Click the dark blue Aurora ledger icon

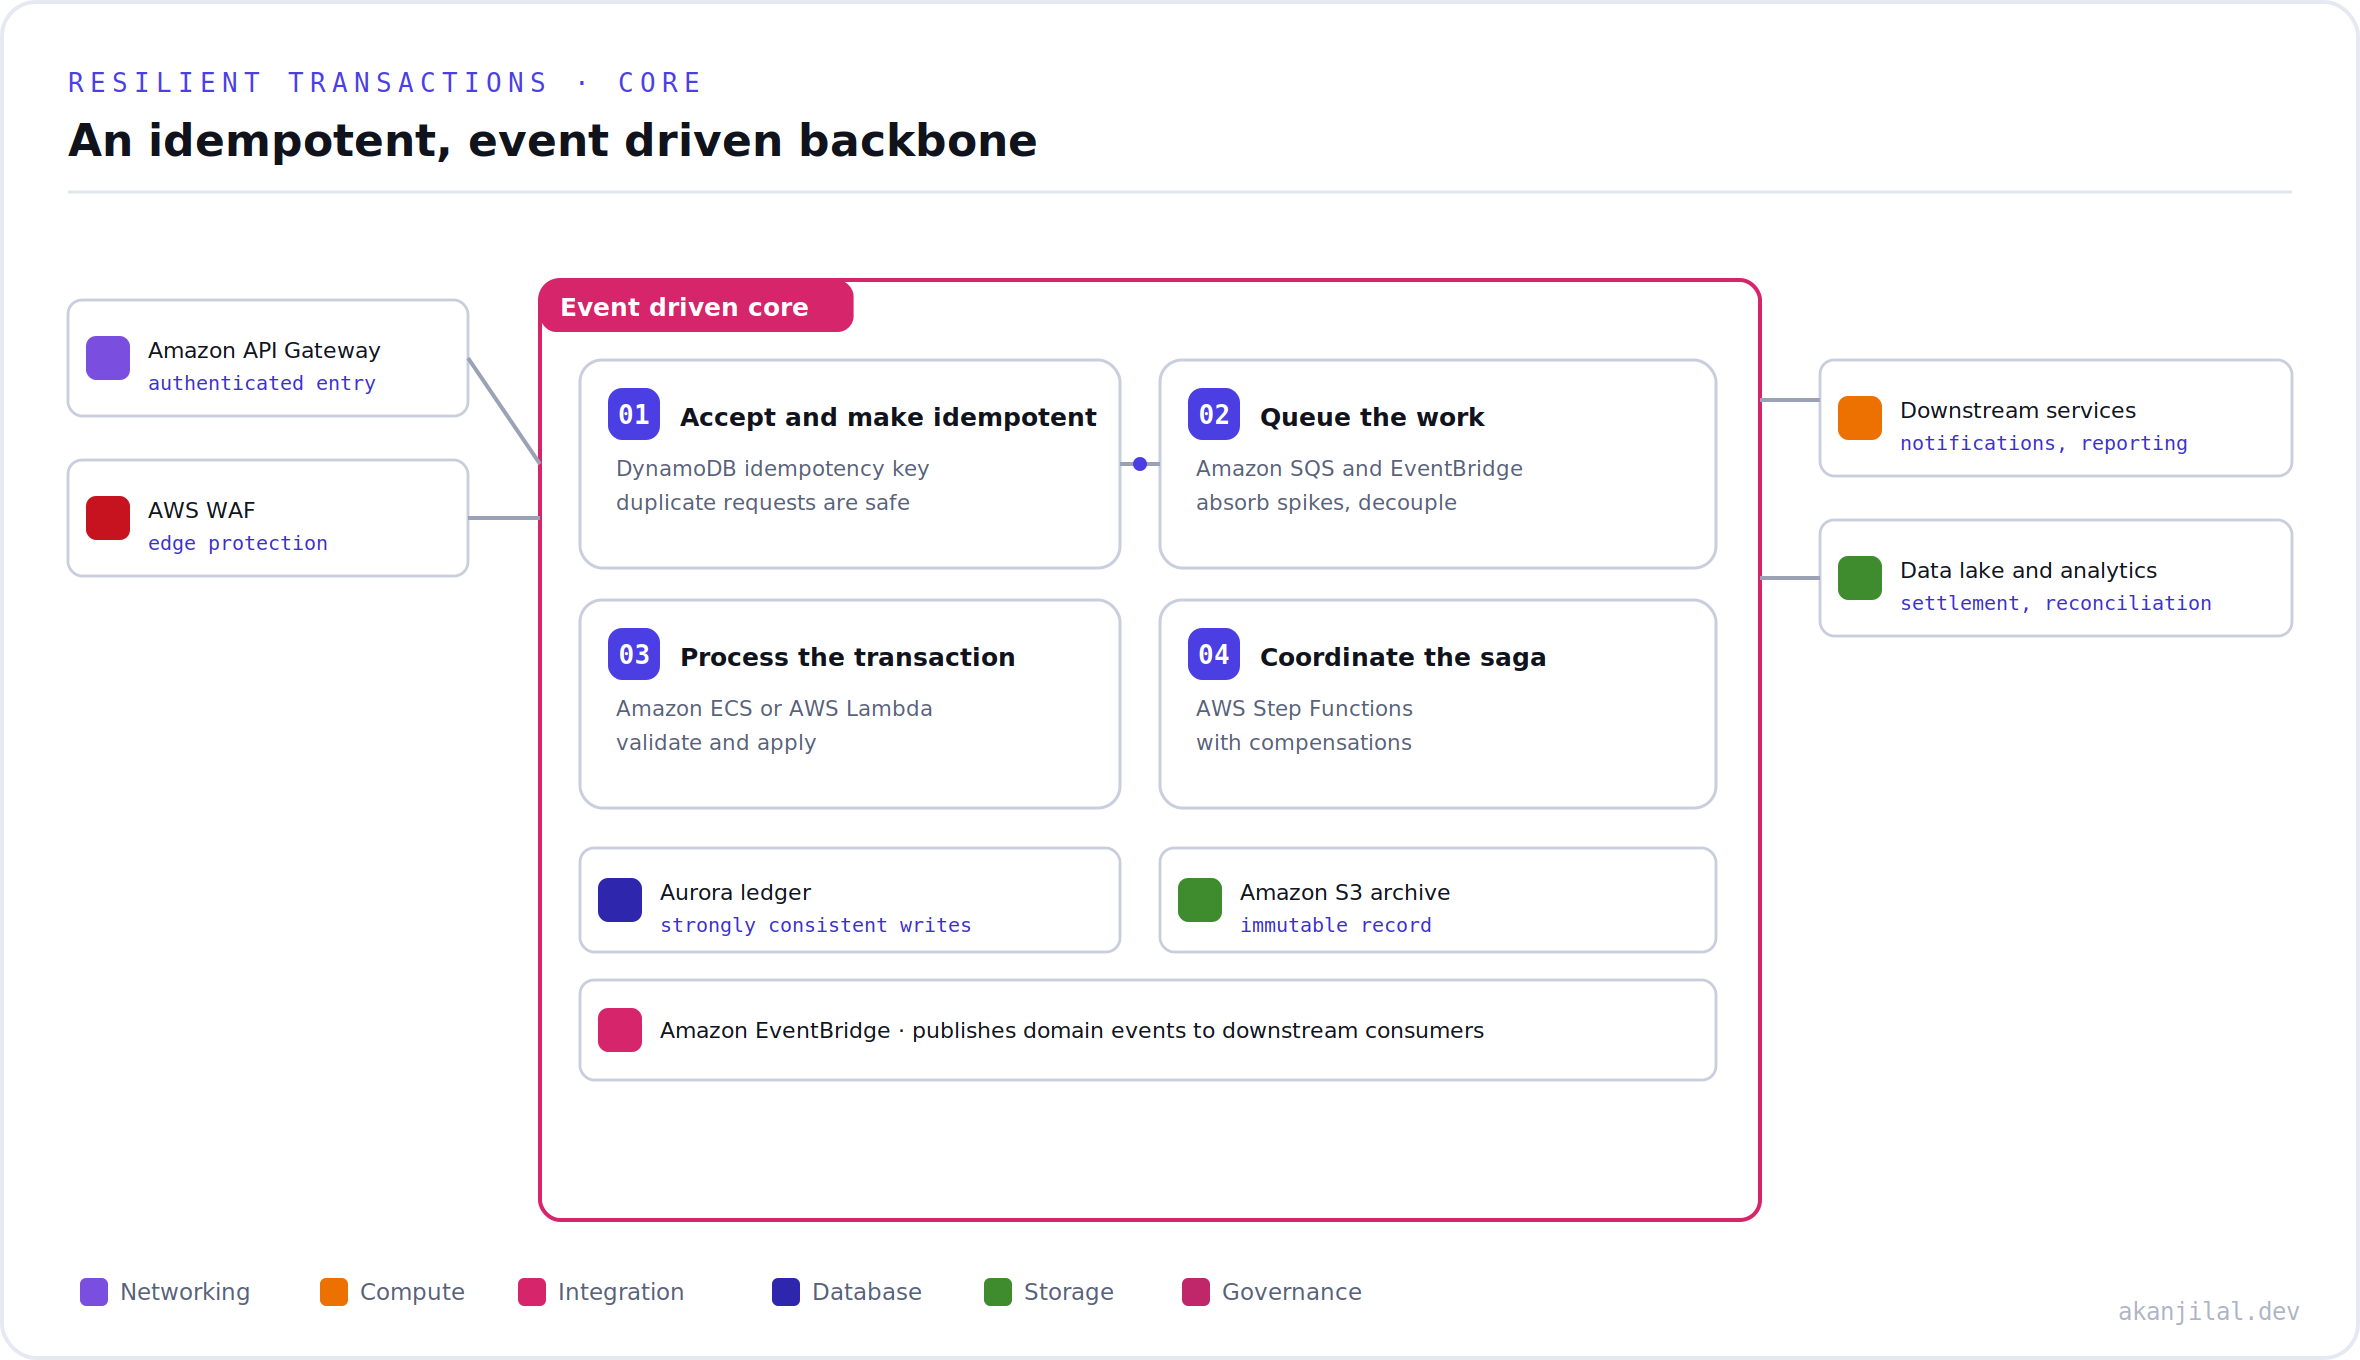(620, 900)
